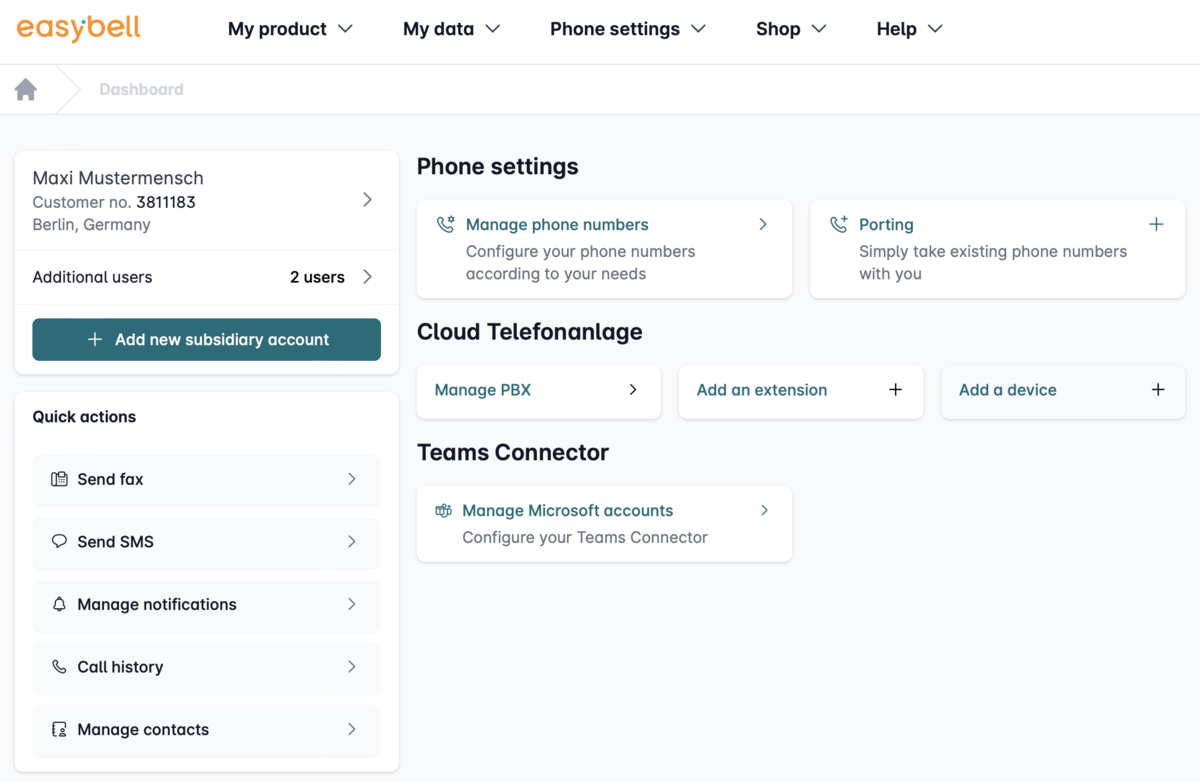1200x782 pixels.
Task: Click chevron on Manage phone numbers card
Action: [763, 224]
